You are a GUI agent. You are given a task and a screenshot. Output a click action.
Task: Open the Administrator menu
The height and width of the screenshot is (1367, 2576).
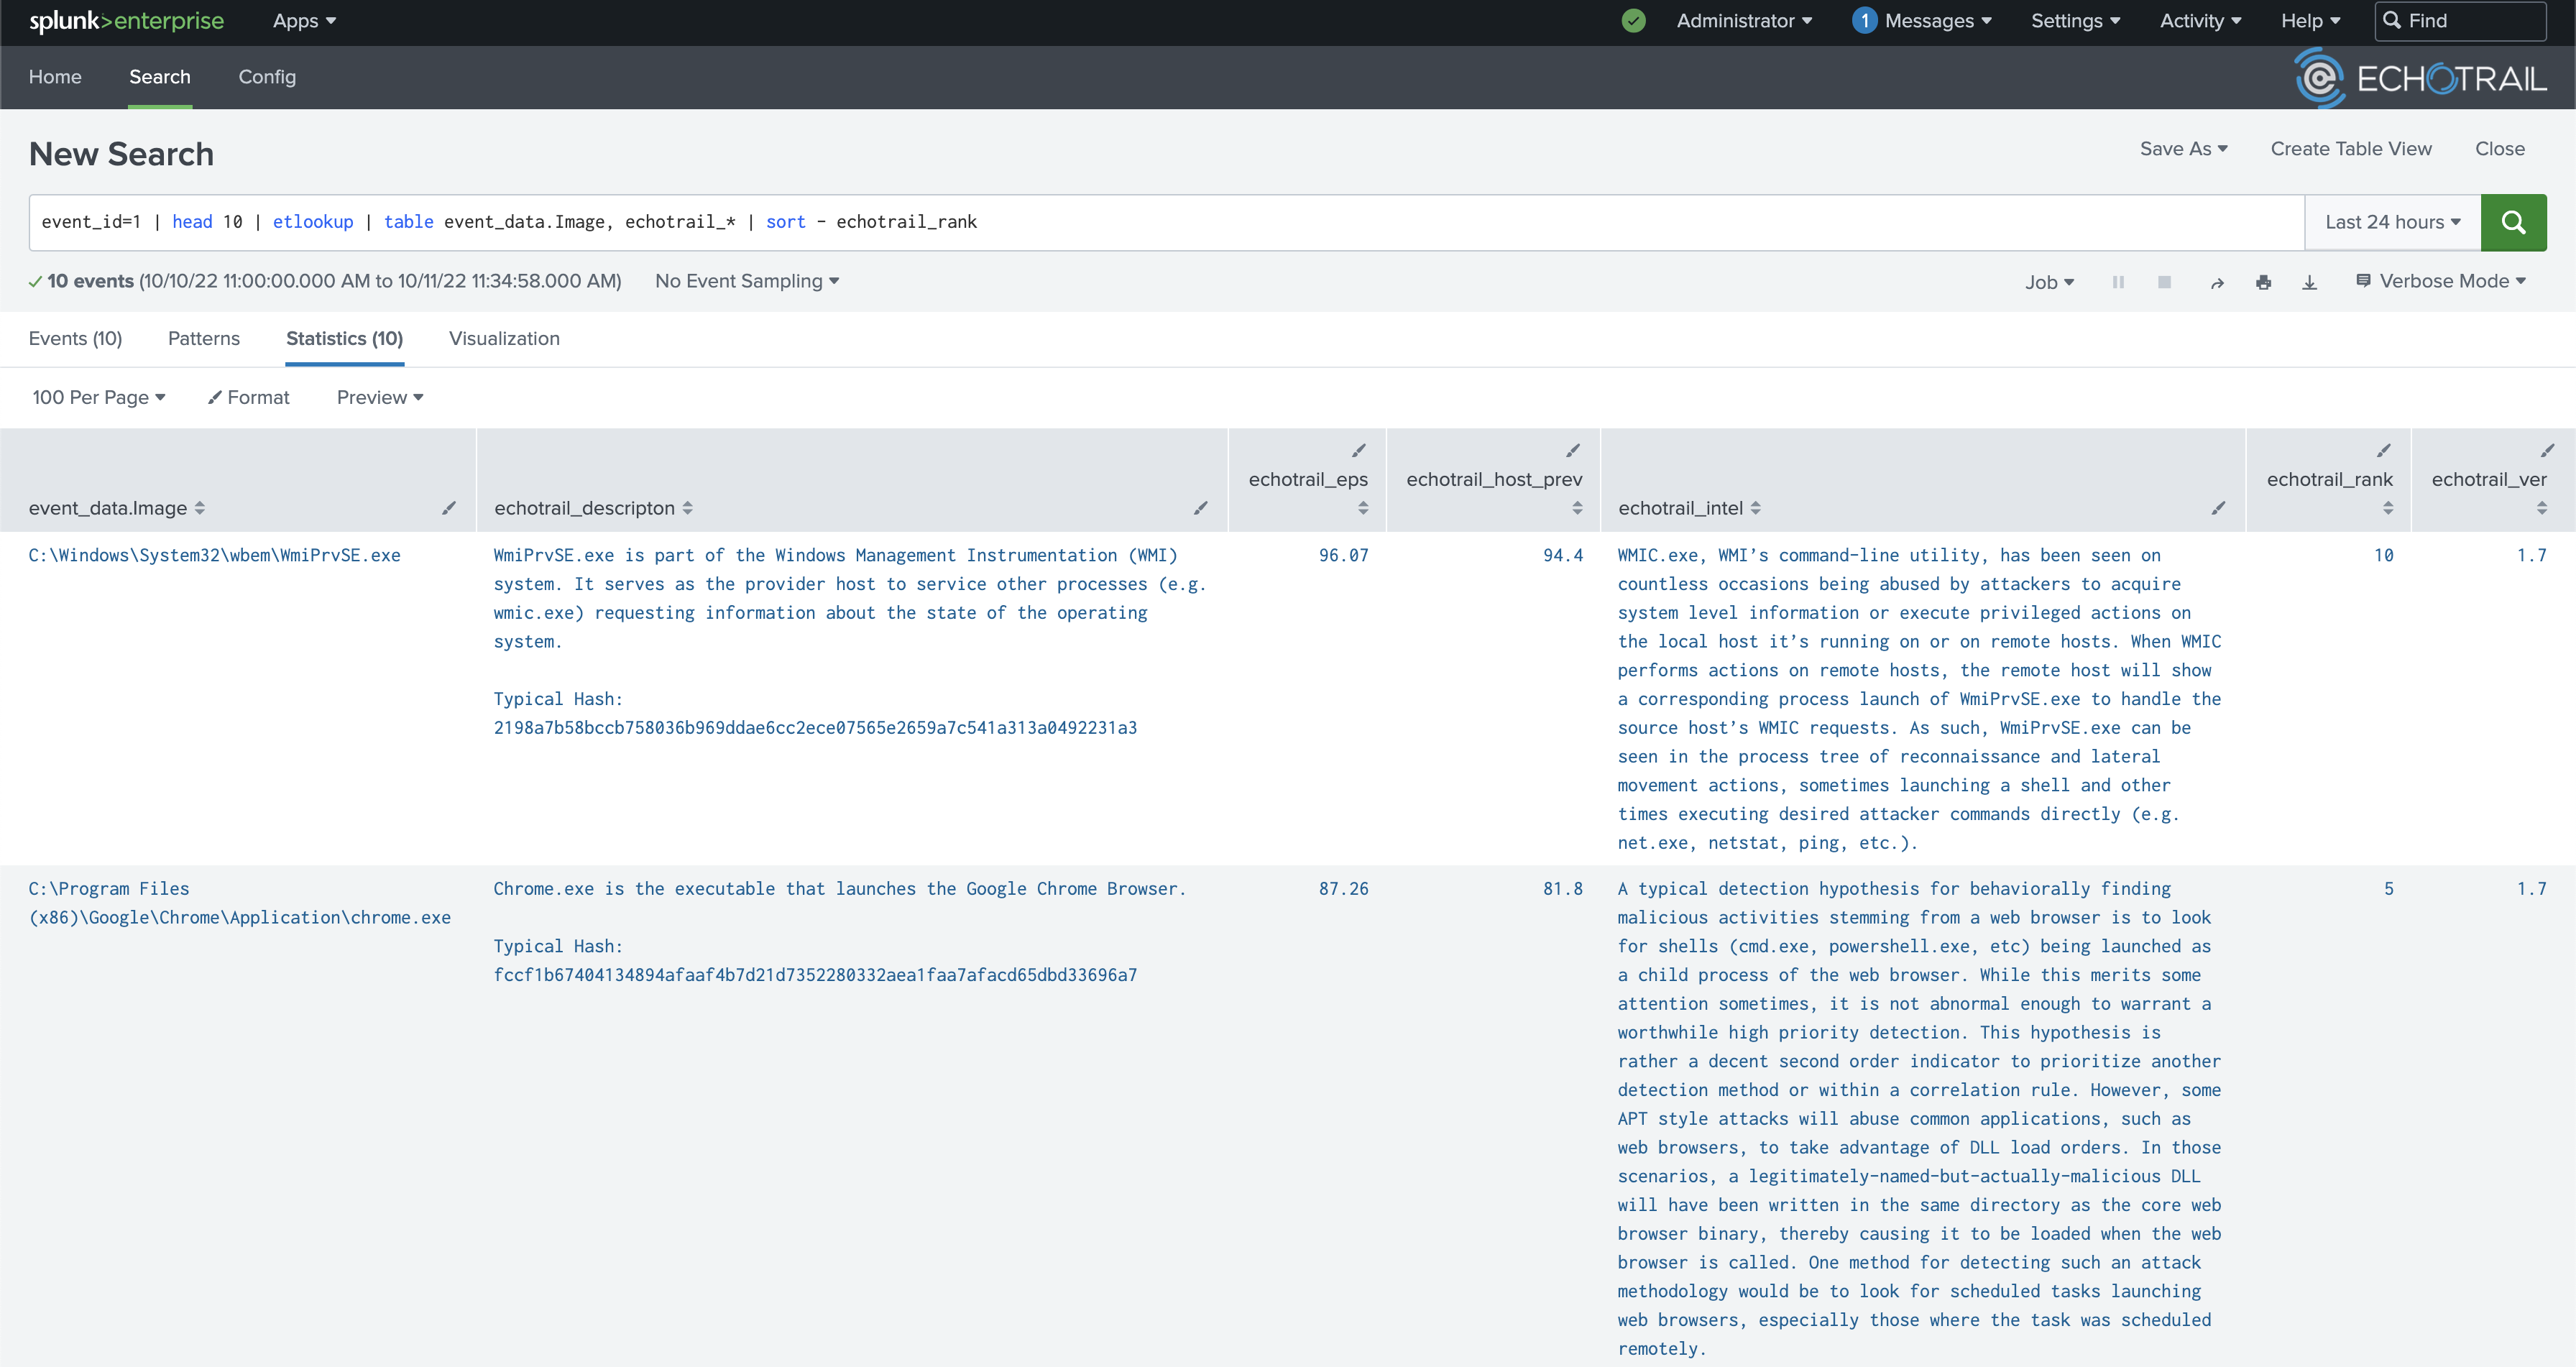tap(1744, 21)
